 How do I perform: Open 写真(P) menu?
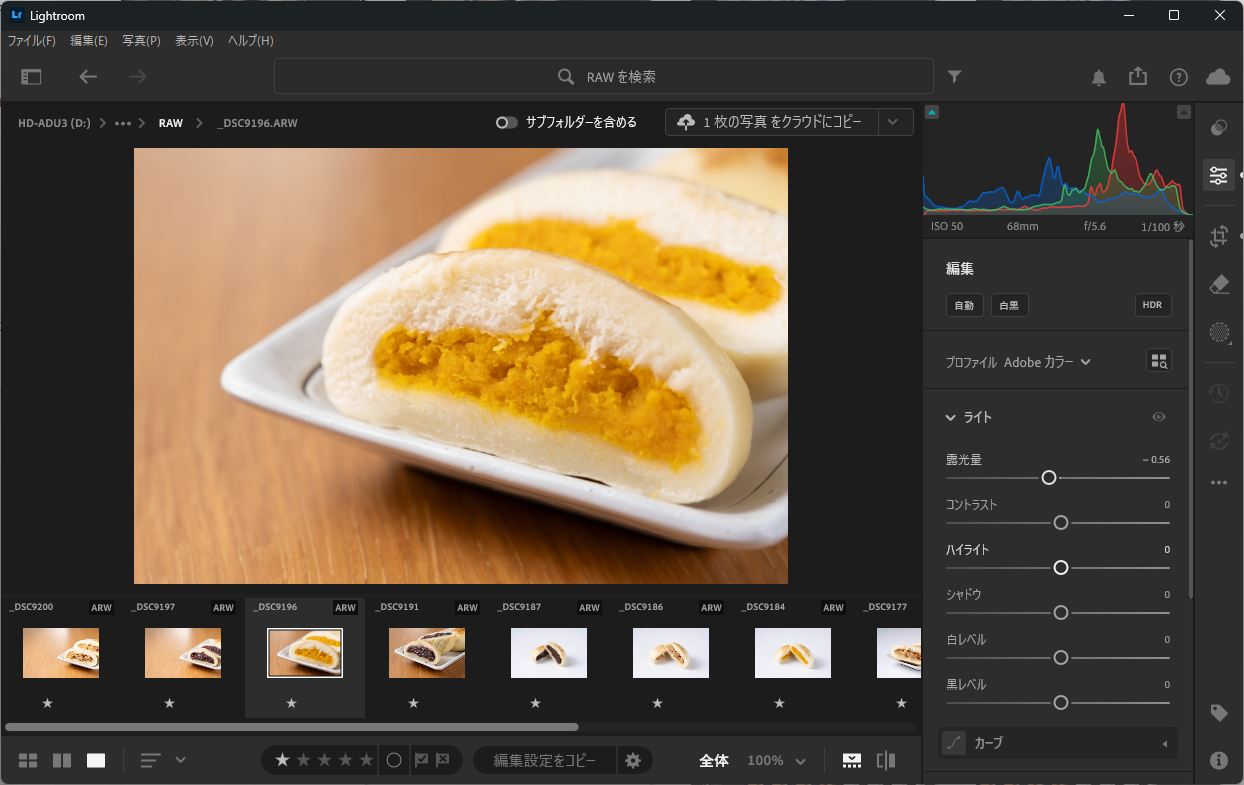141,41
